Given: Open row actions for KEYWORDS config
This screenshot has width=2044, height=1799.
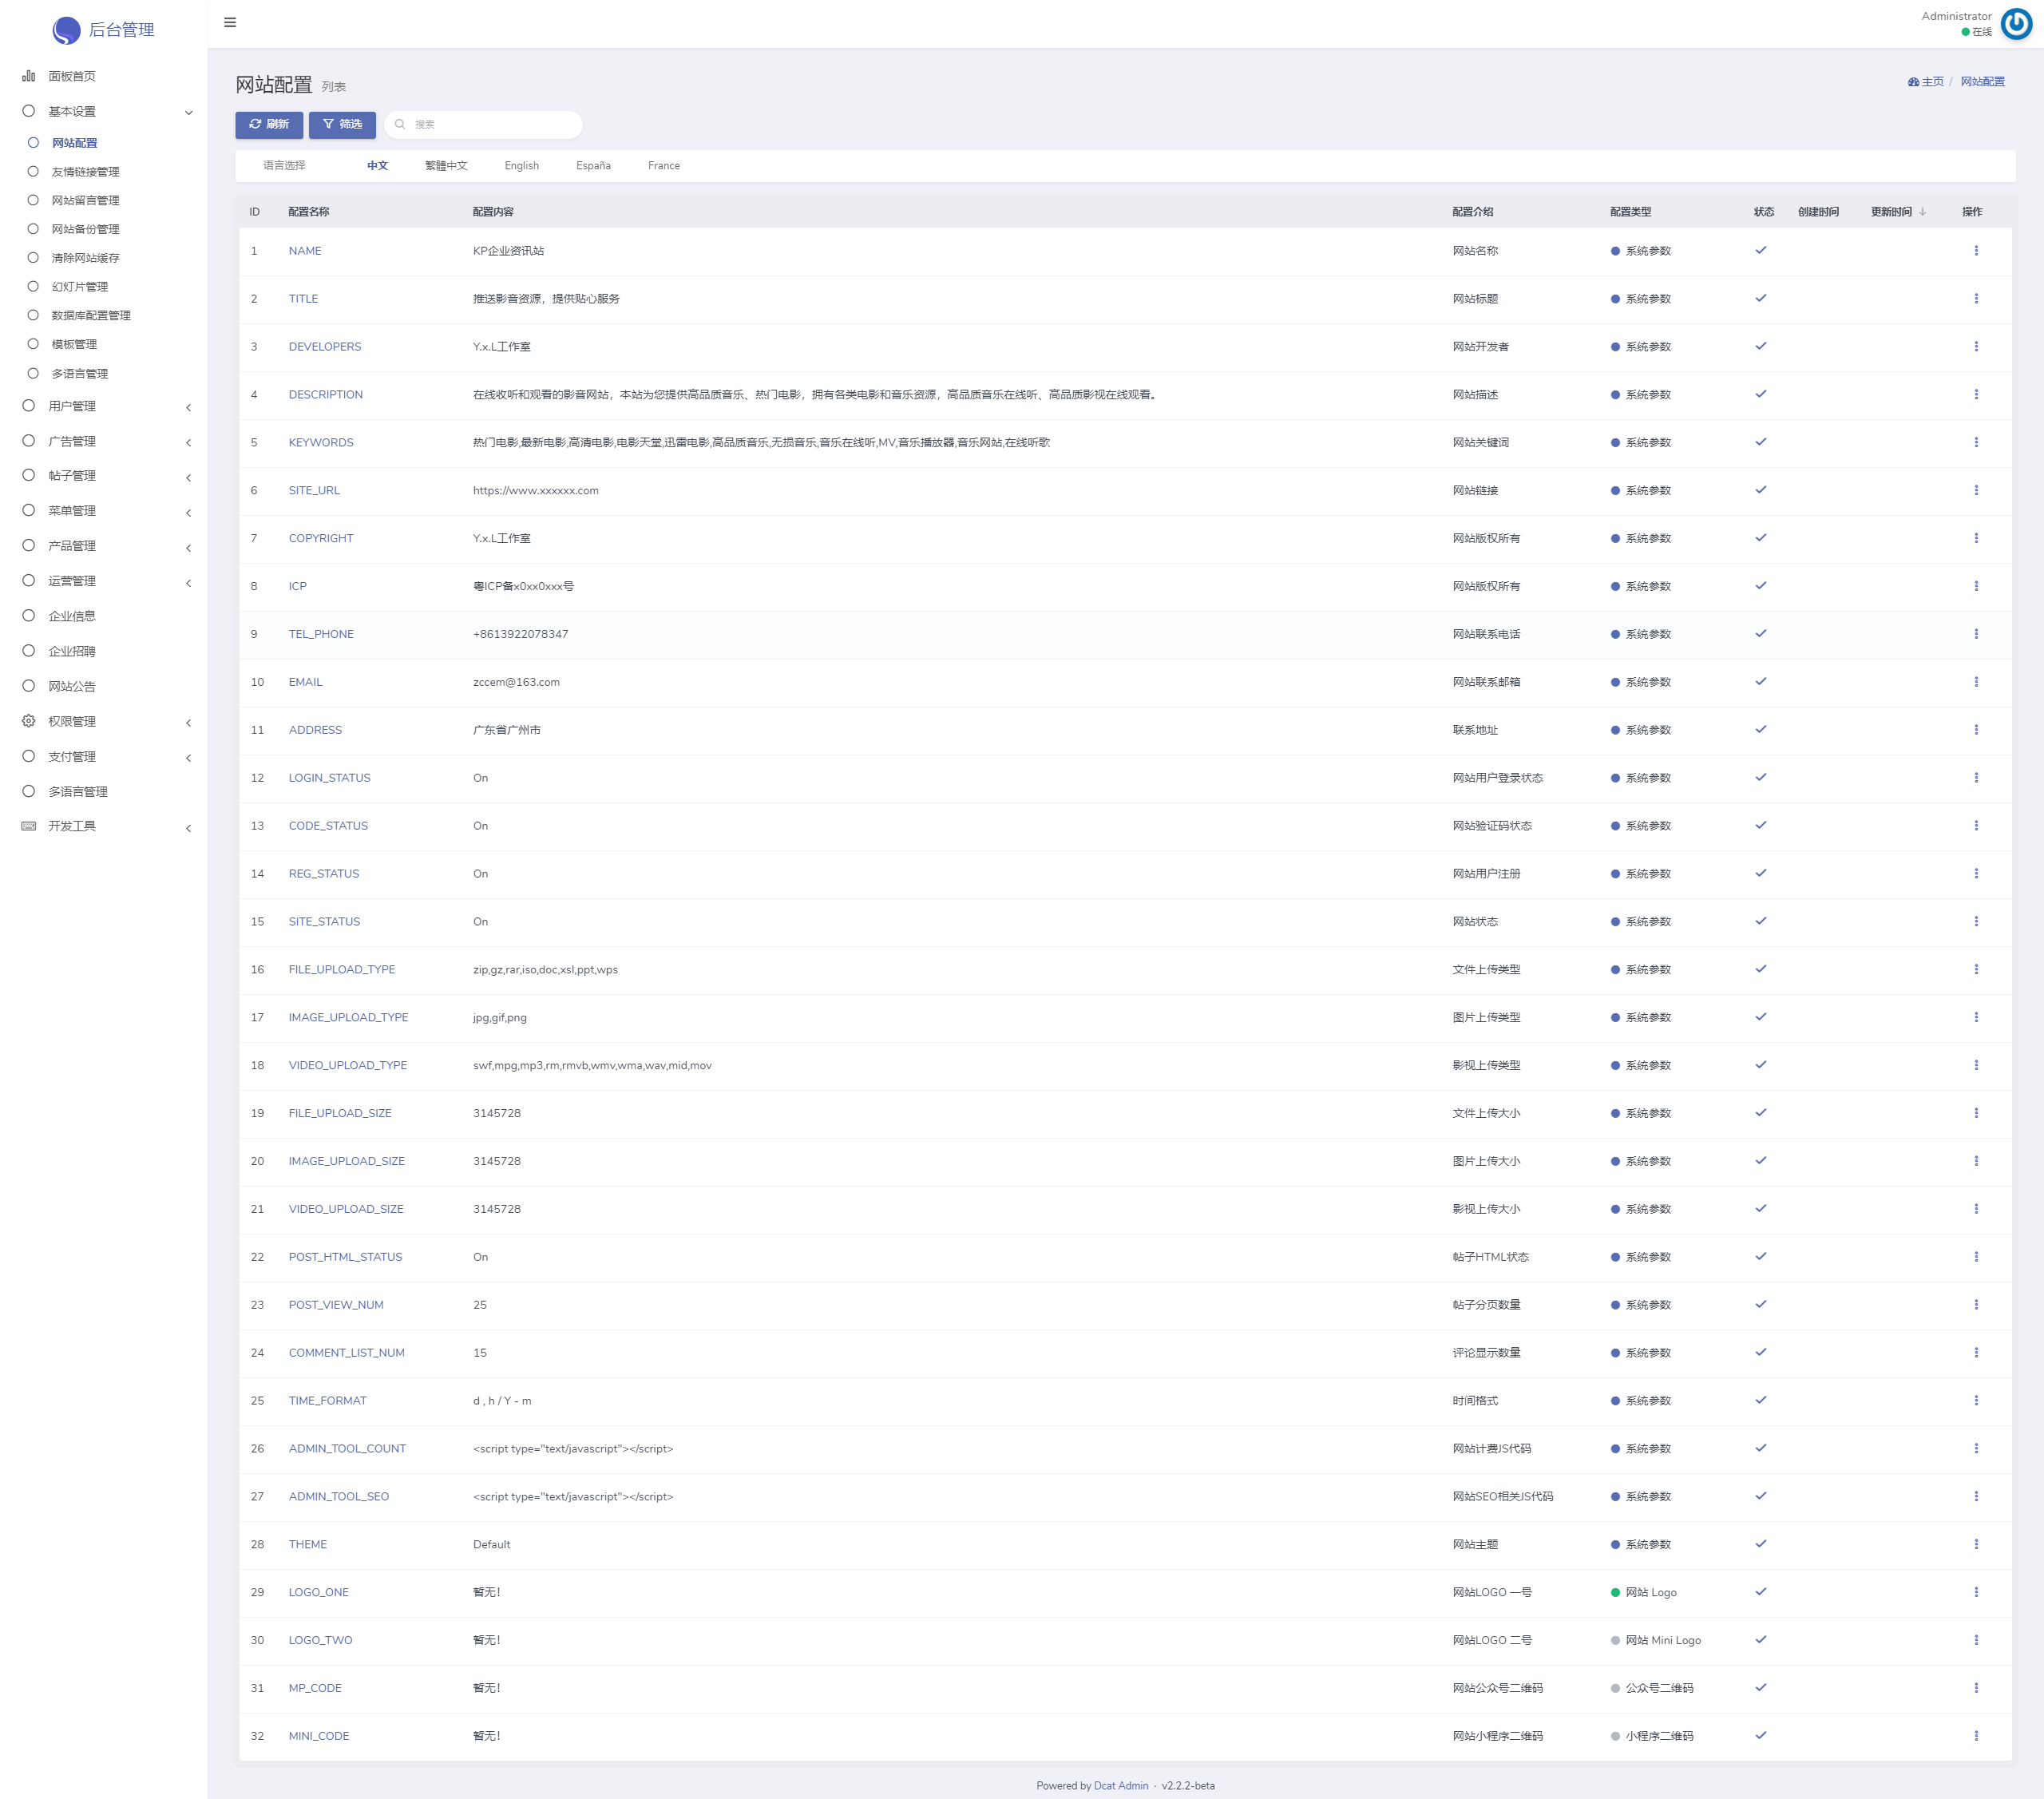Looking at the screenshot, I should (1976, 443).
